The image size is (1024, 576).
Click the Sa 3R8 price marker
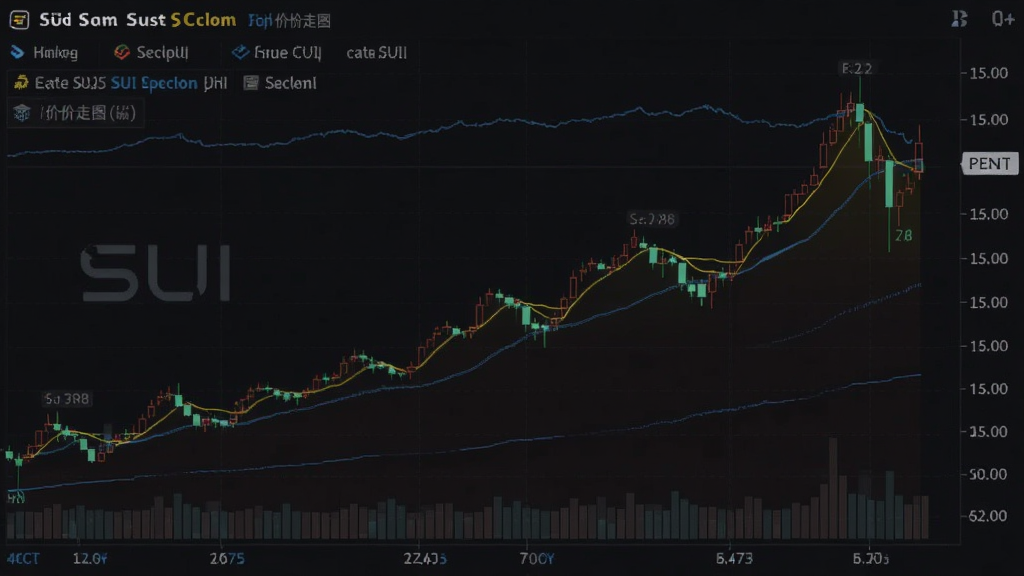pos(67,398)
